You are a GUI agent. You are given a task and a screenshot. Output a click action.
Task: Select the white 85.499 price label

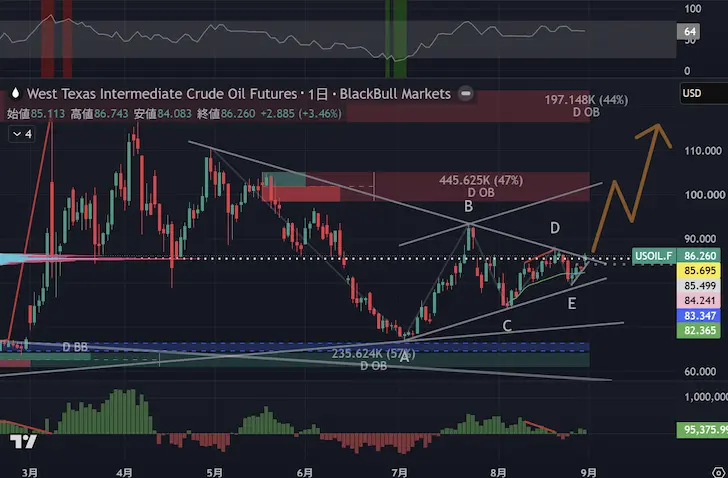pos(699,286)
